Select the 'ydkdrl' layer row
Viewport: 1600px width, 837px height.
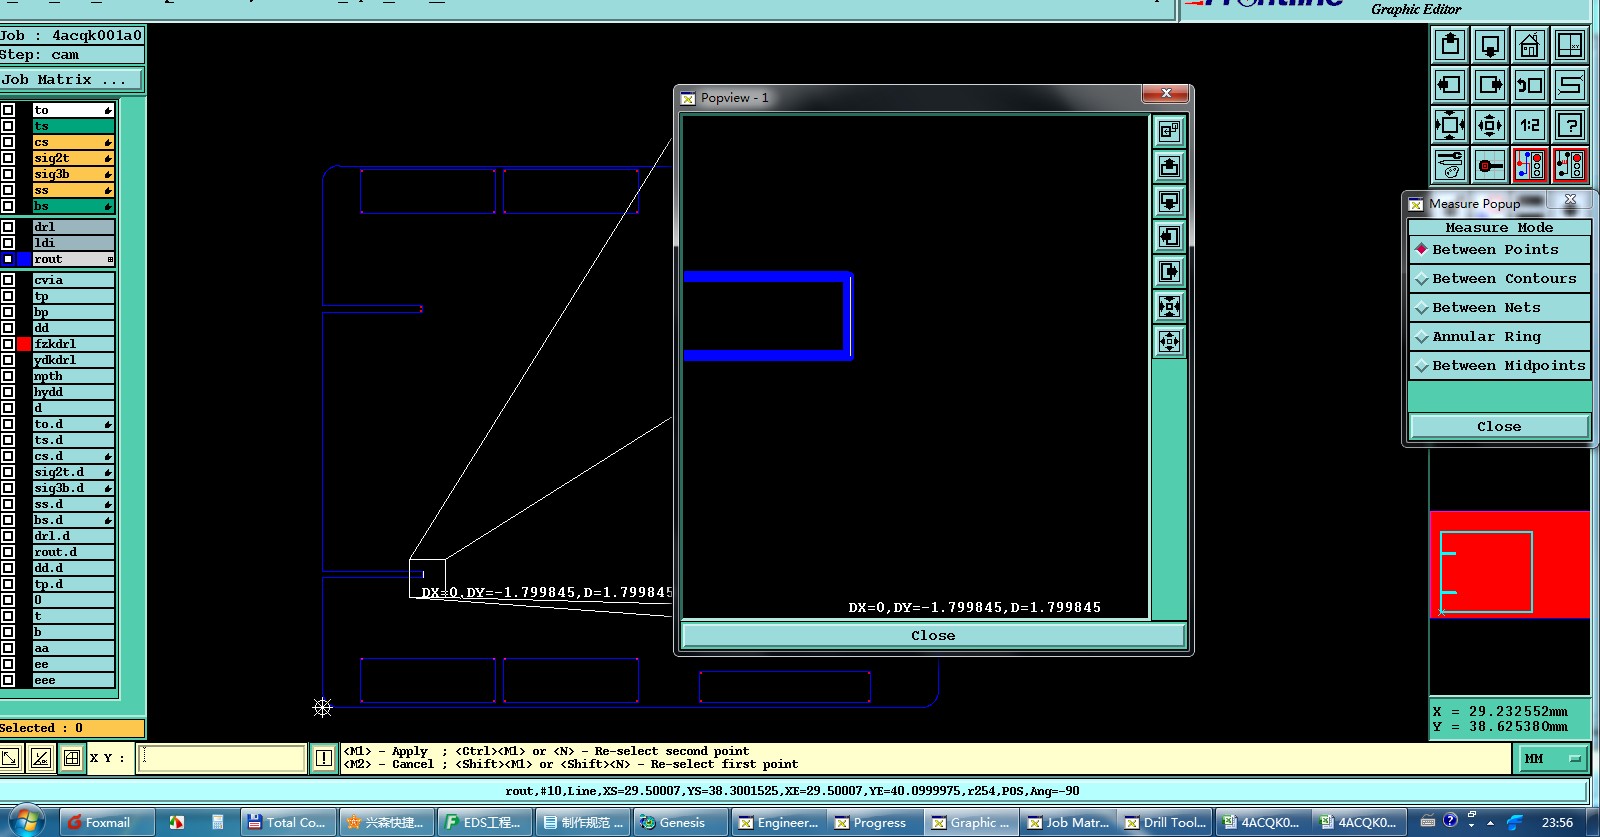[74, 360]
